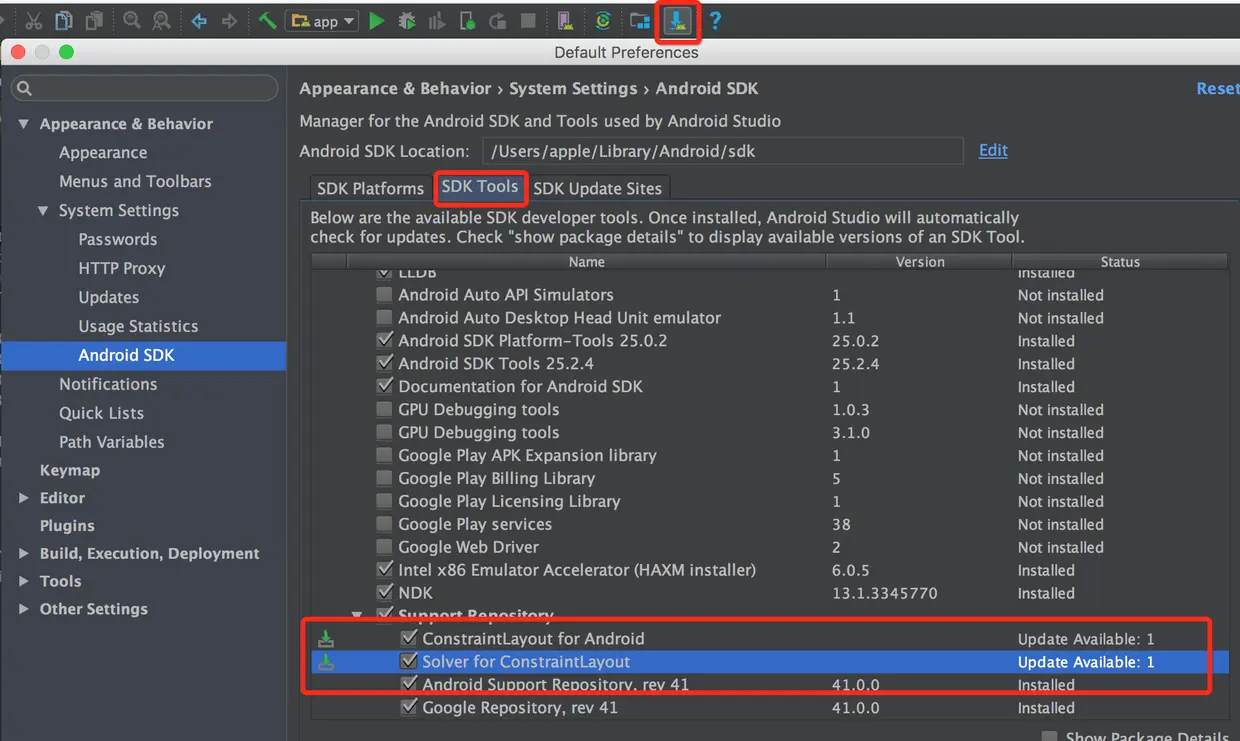Expand the Editor settings node
This screenshot has height=741, width=1240.
coord(24,498)
